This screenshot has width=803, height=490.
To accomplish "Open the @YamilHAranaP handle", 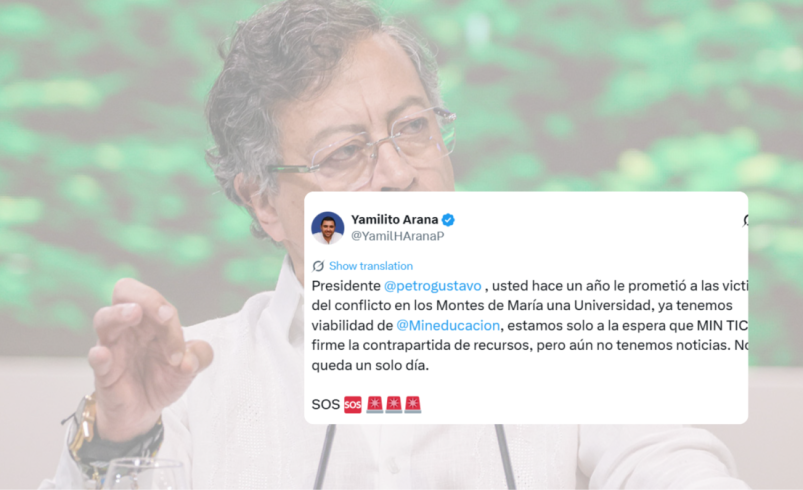I will 397,236.
